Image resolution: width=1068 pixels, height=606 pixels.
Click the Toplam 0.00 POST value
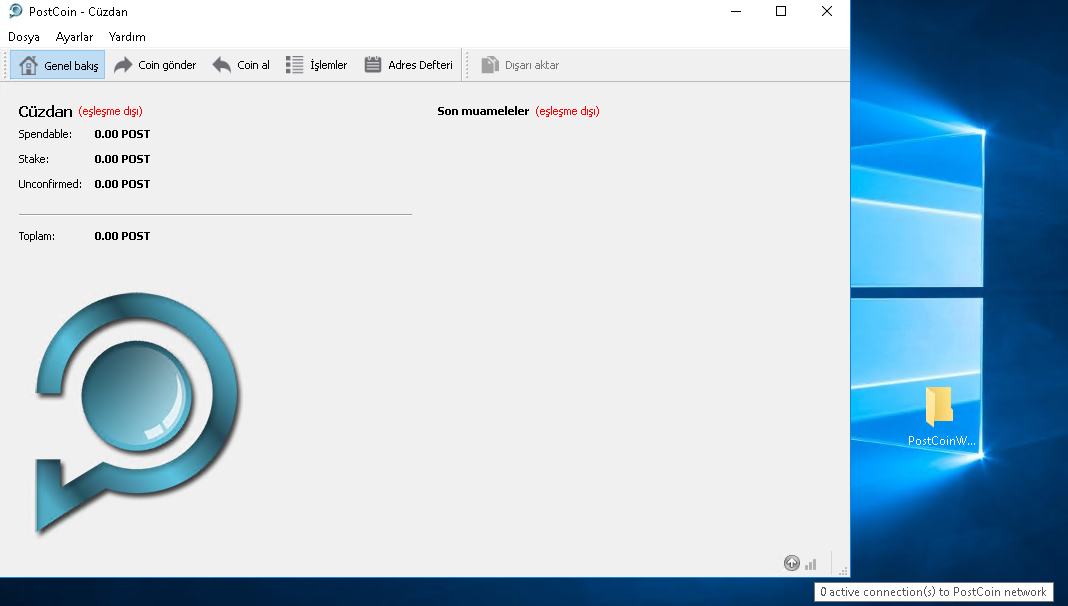pos(122,236)
